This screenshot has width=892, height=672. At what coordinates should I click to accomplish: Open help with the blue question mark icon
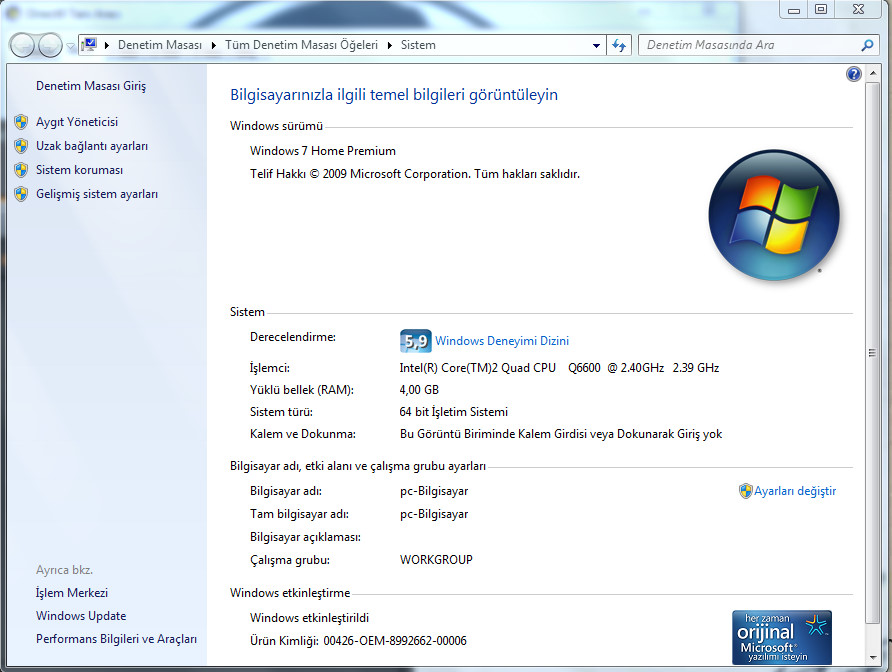click(853, 74)
